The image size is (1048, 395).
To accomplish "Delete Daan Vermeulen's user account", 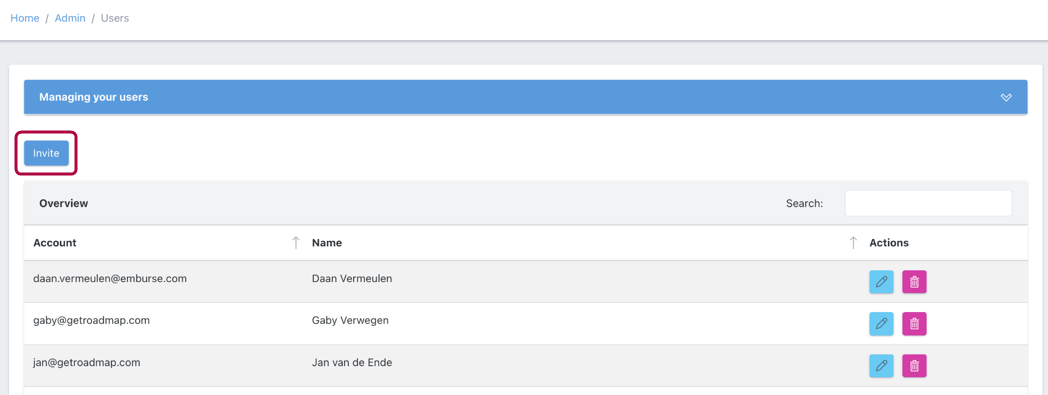I will click(914, 282).
